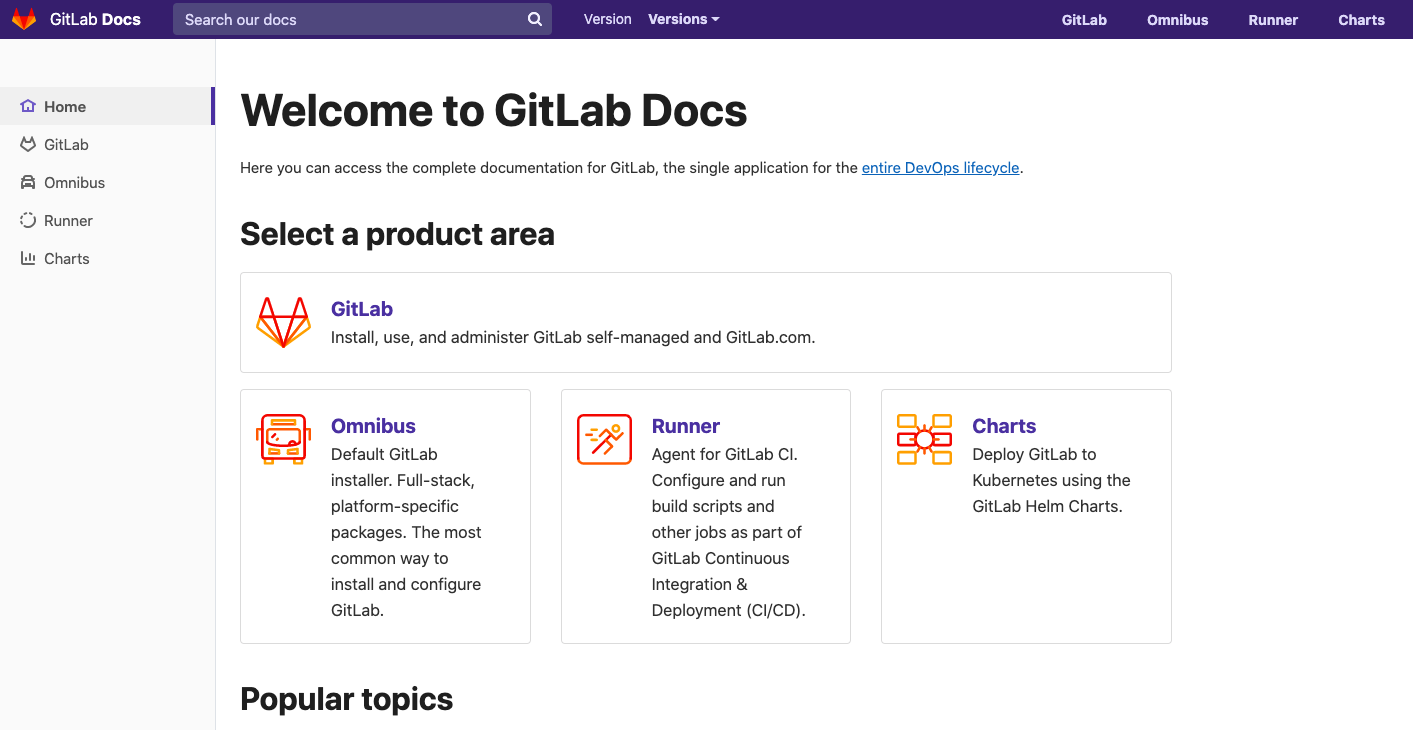Select the Home icon in the sidebar
The height and width of the screenshot is (730, 1413).
coord(28,106)
